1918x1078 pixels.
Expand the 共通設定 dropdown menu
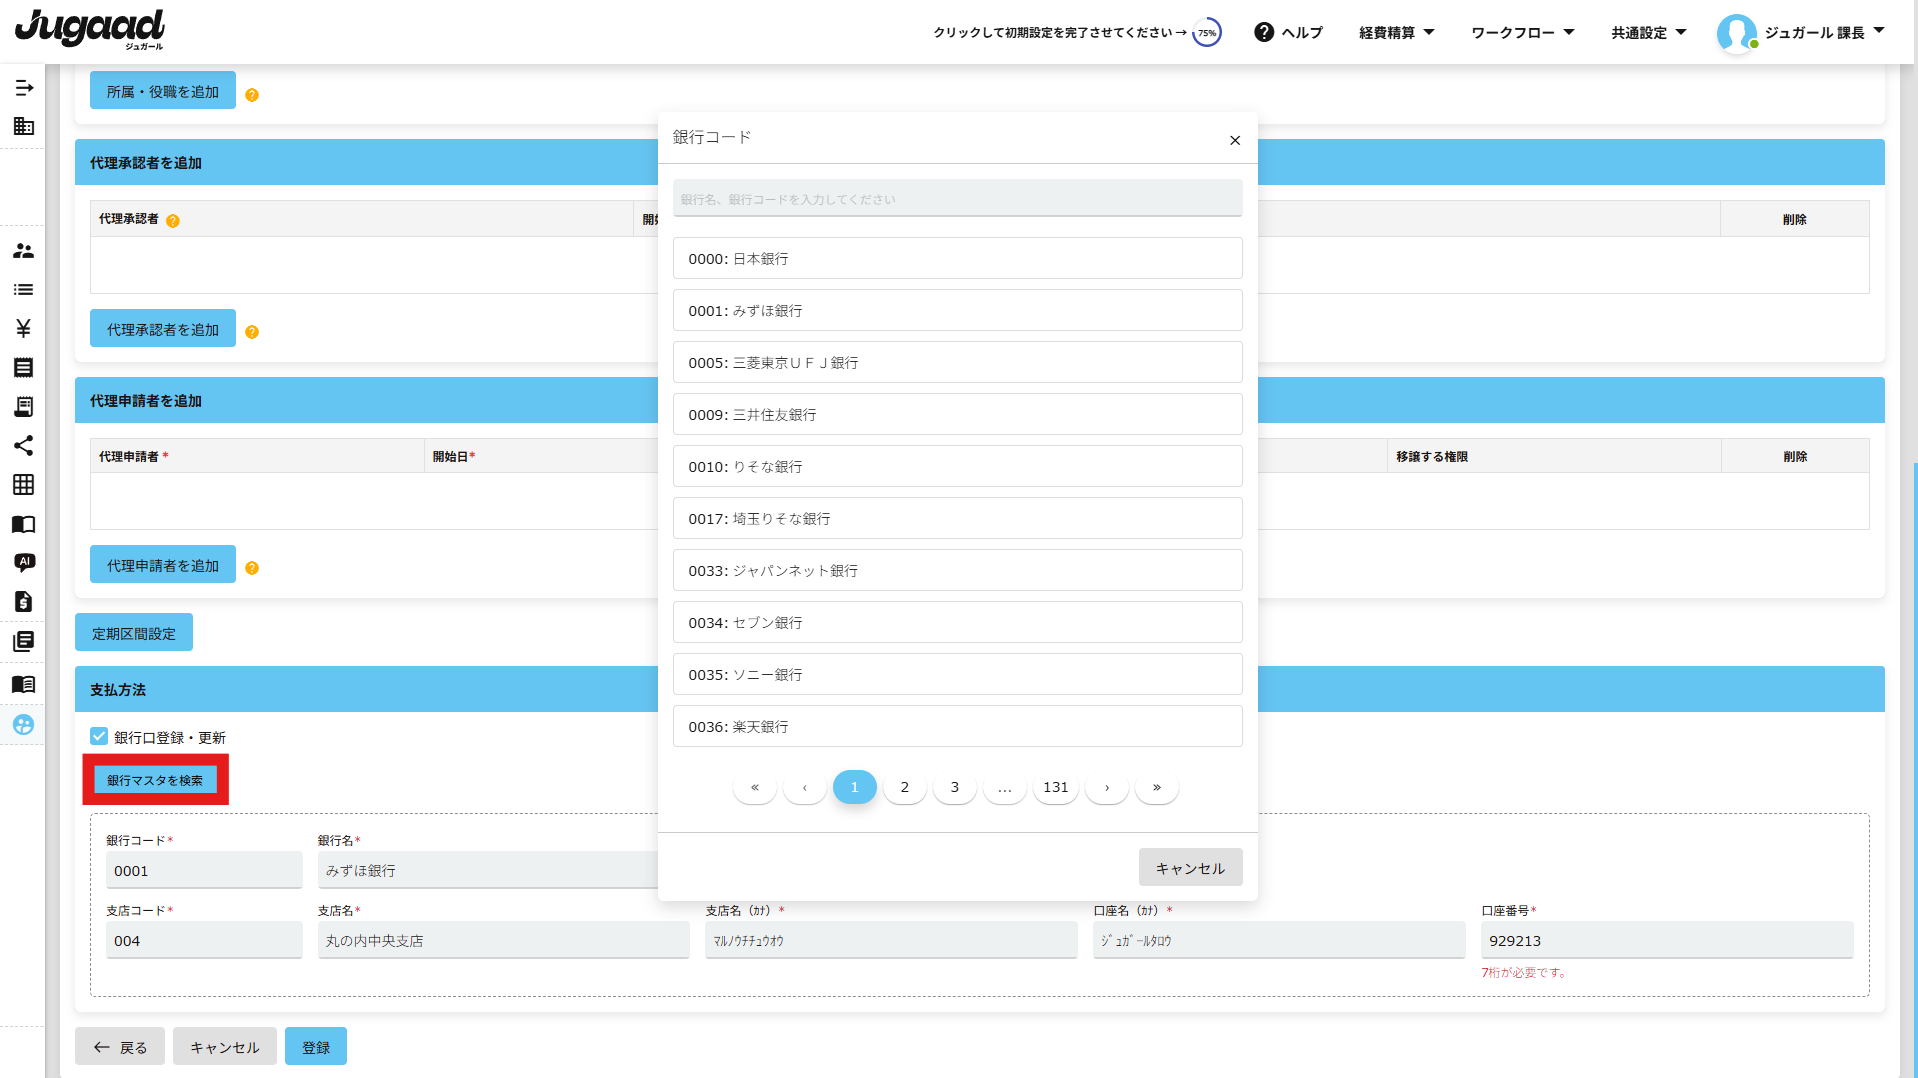click(x=1648, y=33)
